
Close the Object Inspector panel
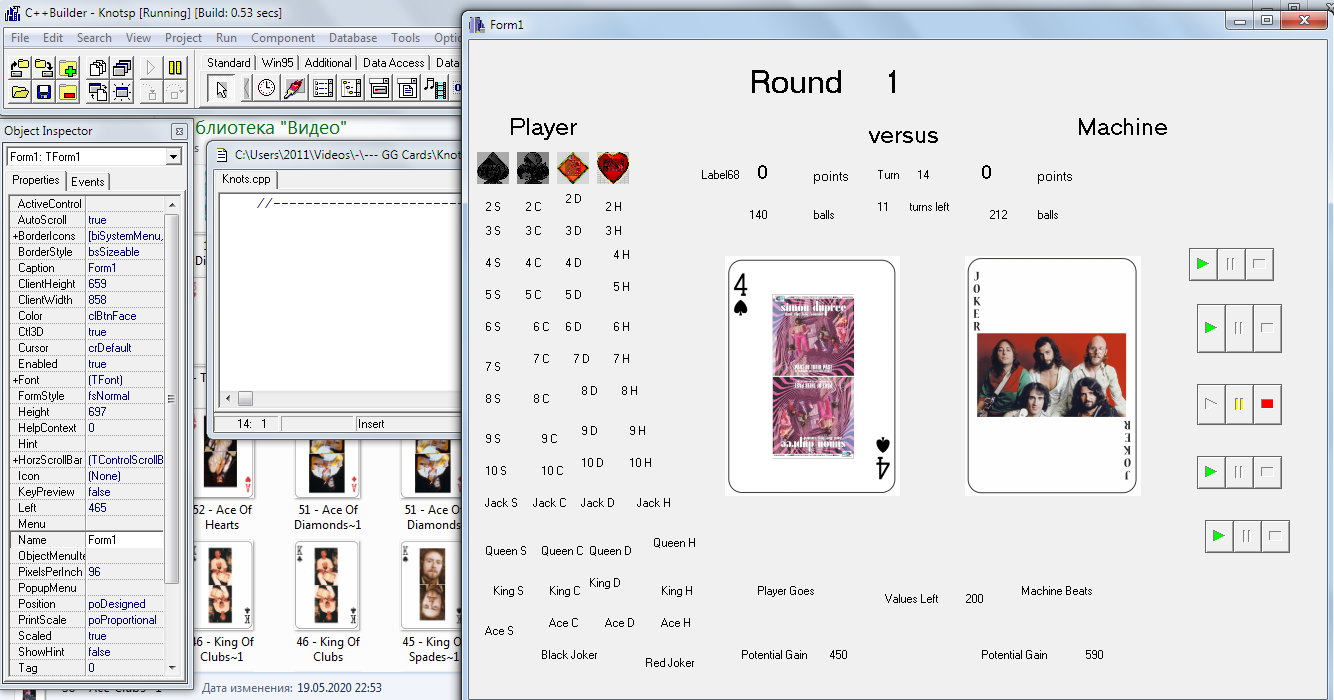(x=178, y=131)
